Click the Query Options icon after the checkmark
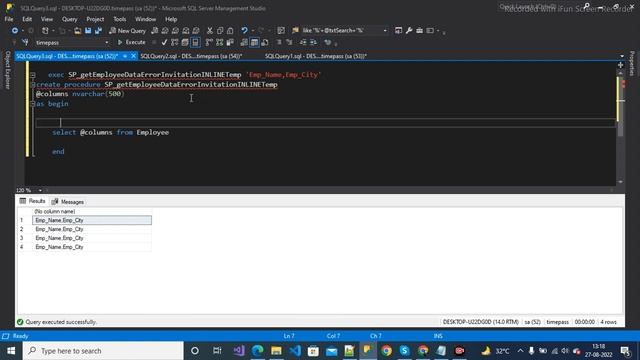The height and width of the screenshot is (360, 640). tap(185, 42)
